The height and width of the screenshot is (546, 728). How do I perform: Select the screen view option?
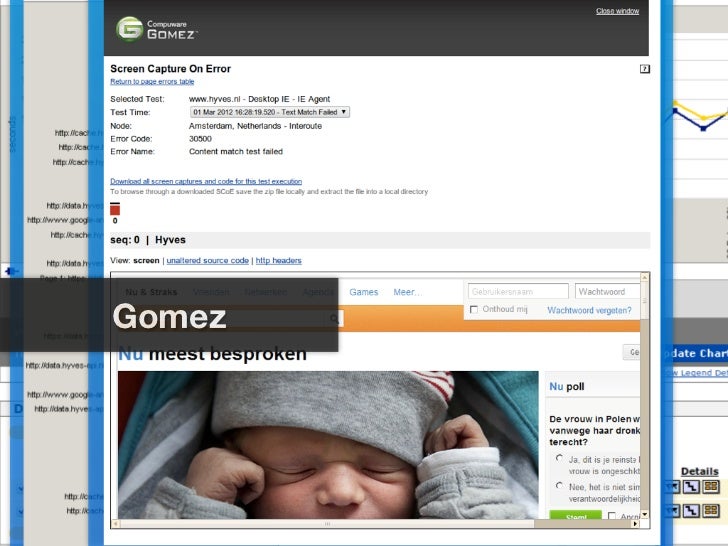(x=146, y=260)
